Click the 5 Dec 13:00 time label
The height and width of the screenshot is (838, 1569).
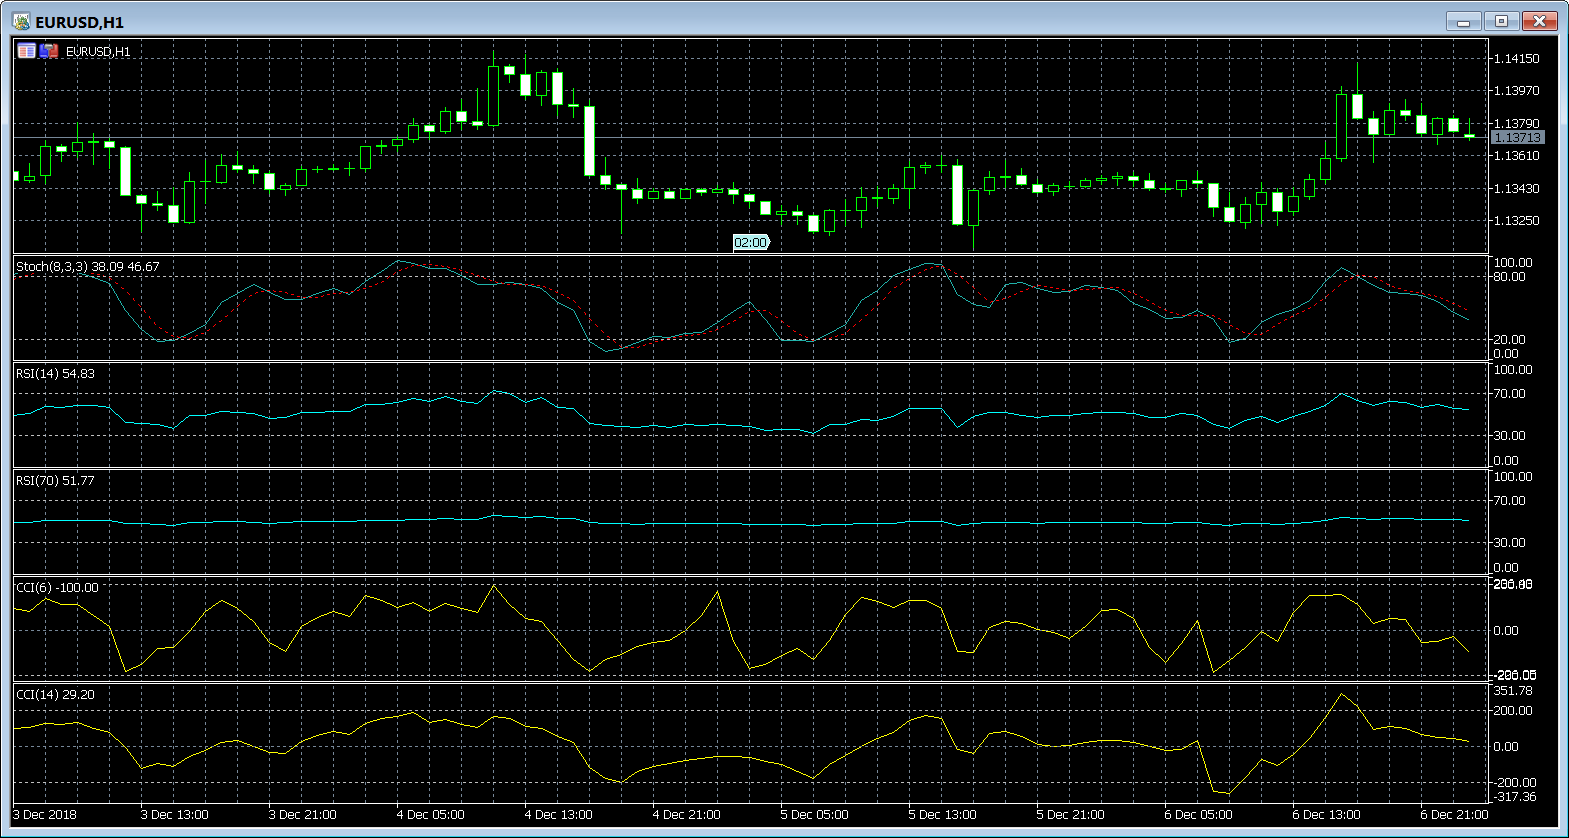[x=942, y=815]
